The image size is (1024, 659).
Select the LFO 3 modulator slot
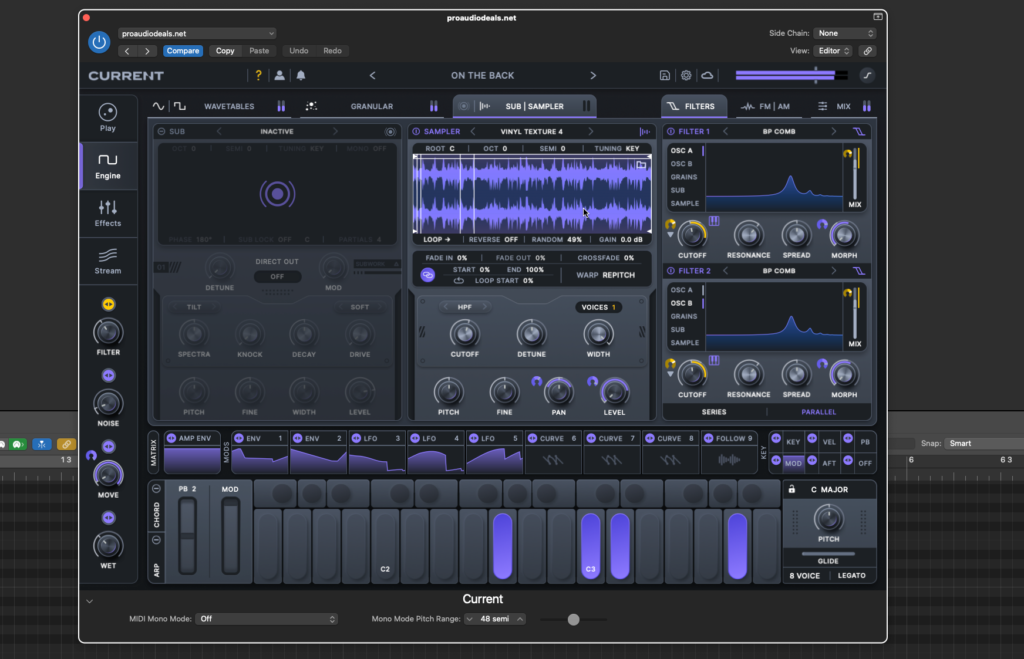377,451
